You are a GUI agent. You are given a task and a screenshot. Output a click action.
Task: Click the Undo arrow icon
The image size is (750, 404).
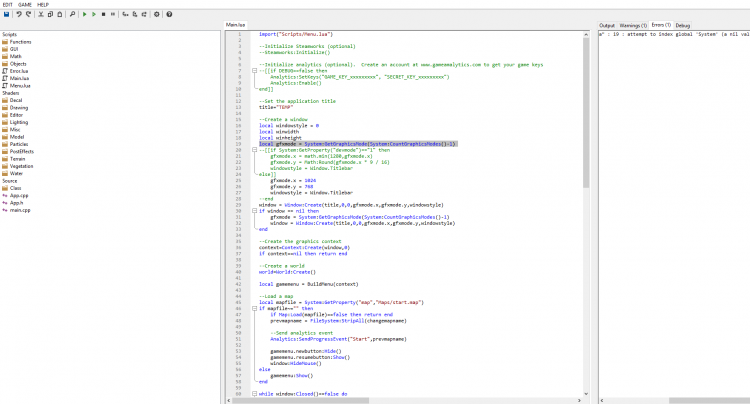[19, 15]
